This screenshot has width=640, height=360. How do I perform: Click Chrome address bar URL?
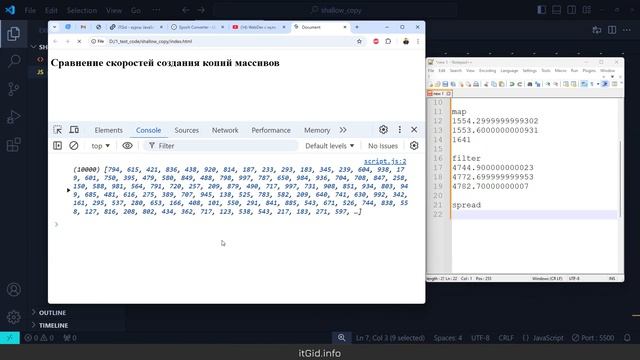click(x=150, y=41)
